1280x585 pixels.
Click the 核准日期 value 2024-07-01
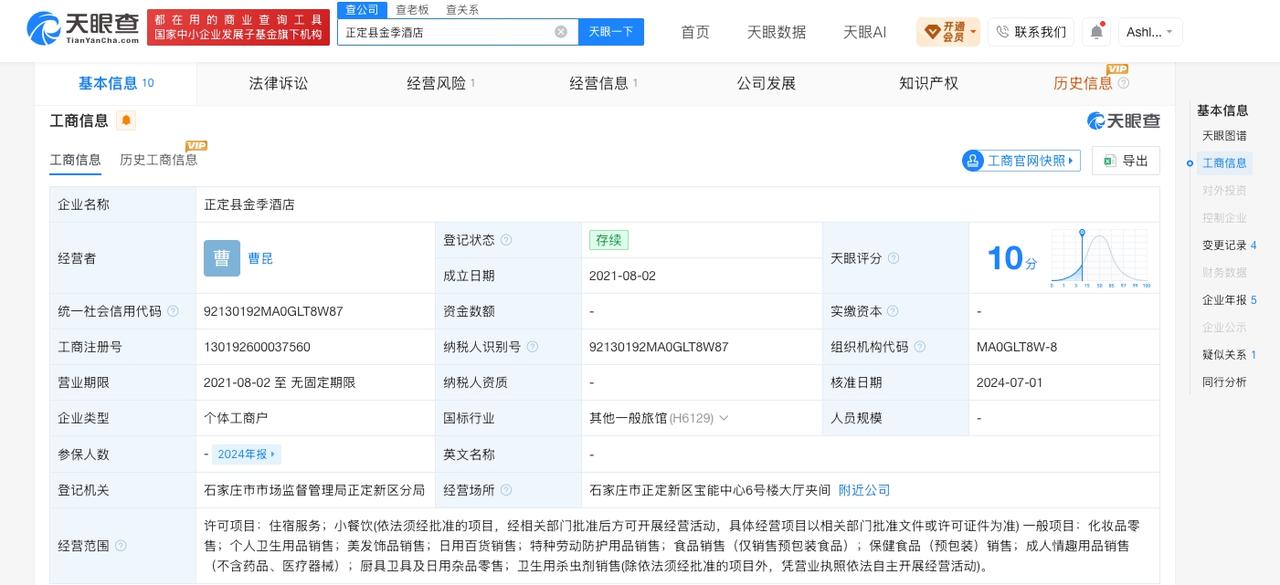click(1010, 382)
